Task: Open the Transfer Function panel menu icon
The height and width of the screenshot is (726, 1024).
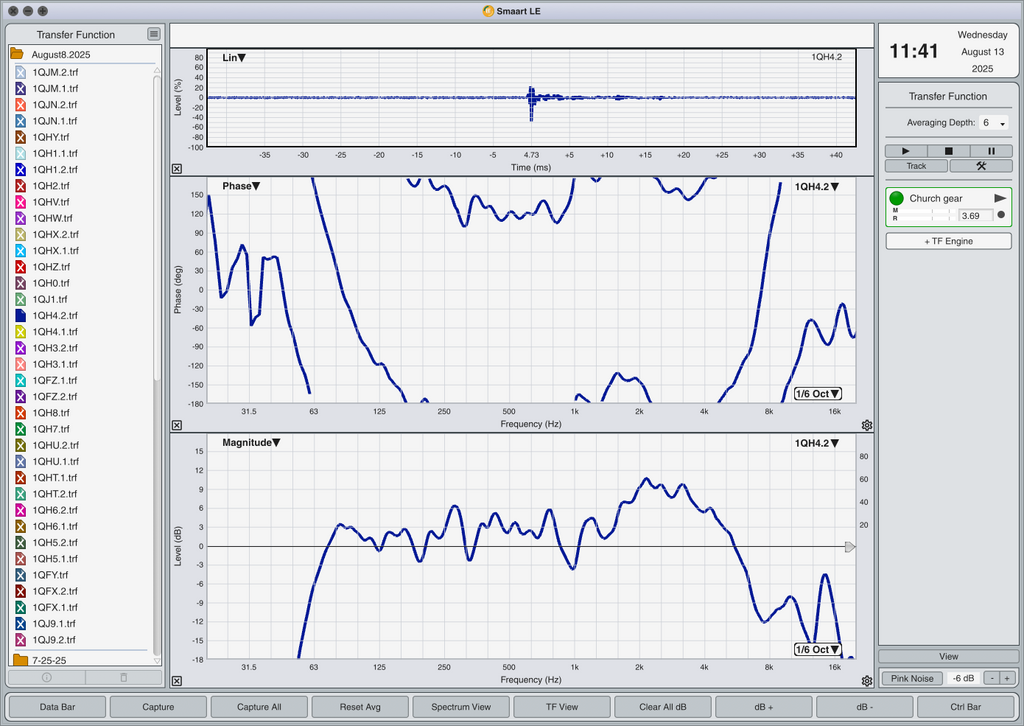Action: tap(153, 34)
